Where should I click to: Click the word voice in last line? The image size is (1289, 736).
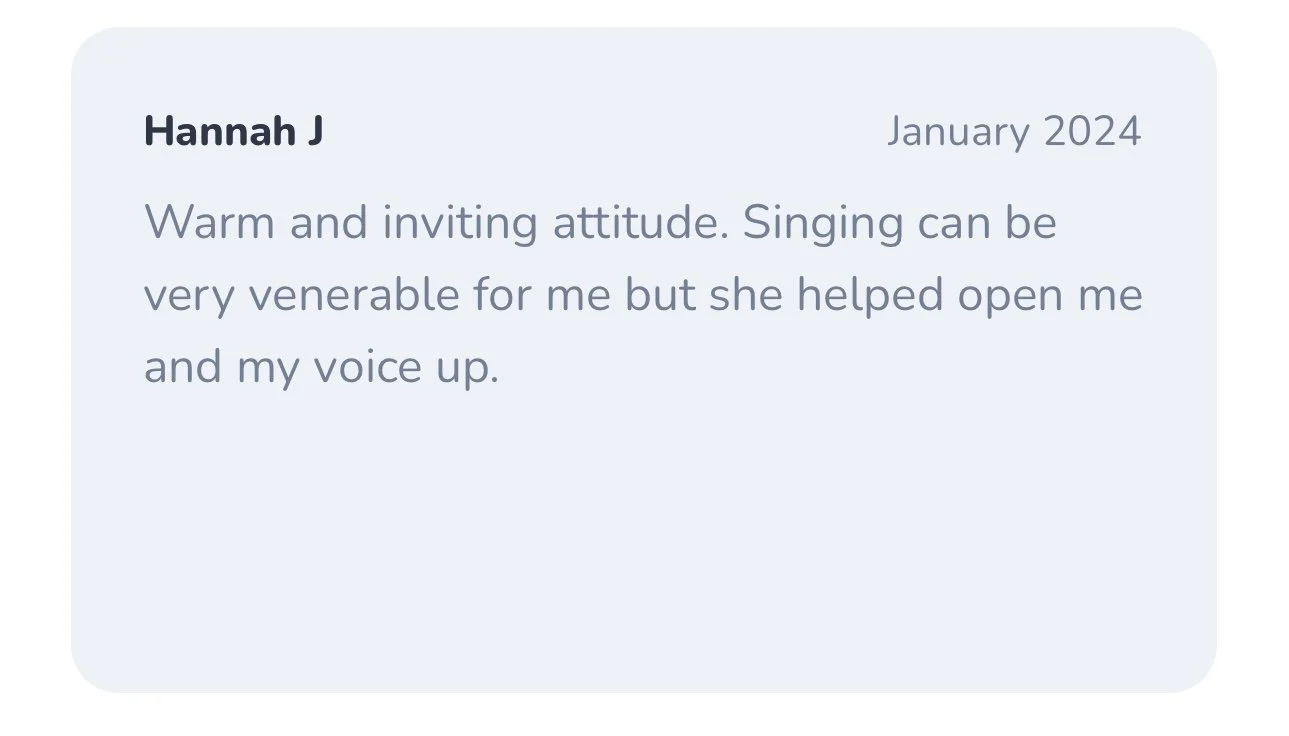click(367, 368)
